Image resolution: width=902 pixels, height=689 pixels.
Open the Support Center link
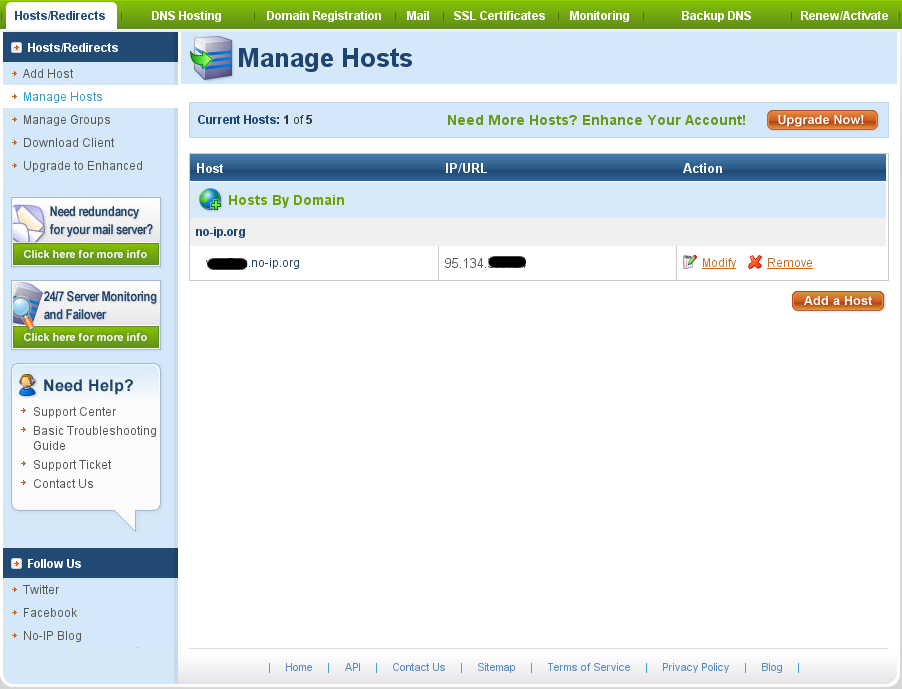coord(74,412)
